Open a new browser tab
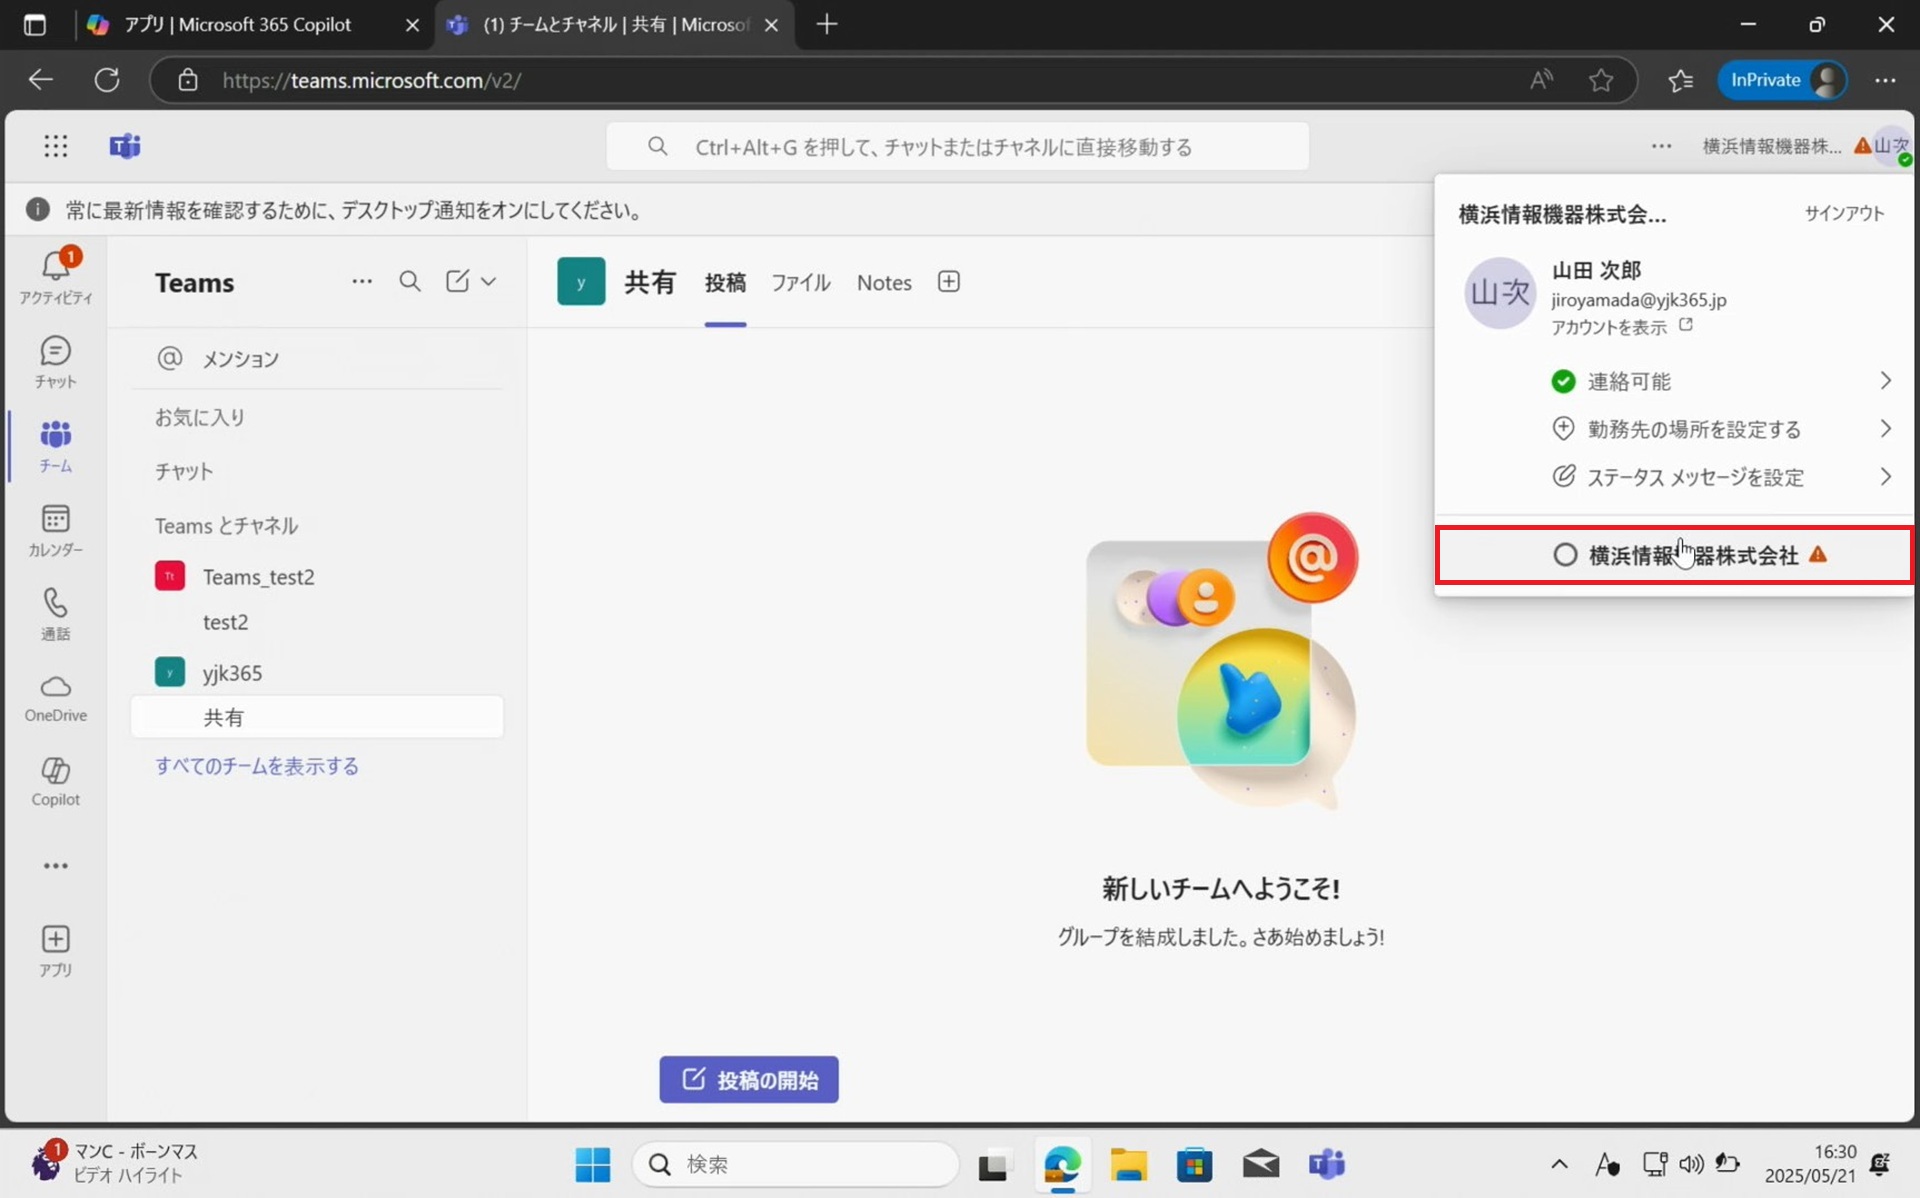Screen dimensions: 1920x1198 pyautogui.click(x=827, y=25)
